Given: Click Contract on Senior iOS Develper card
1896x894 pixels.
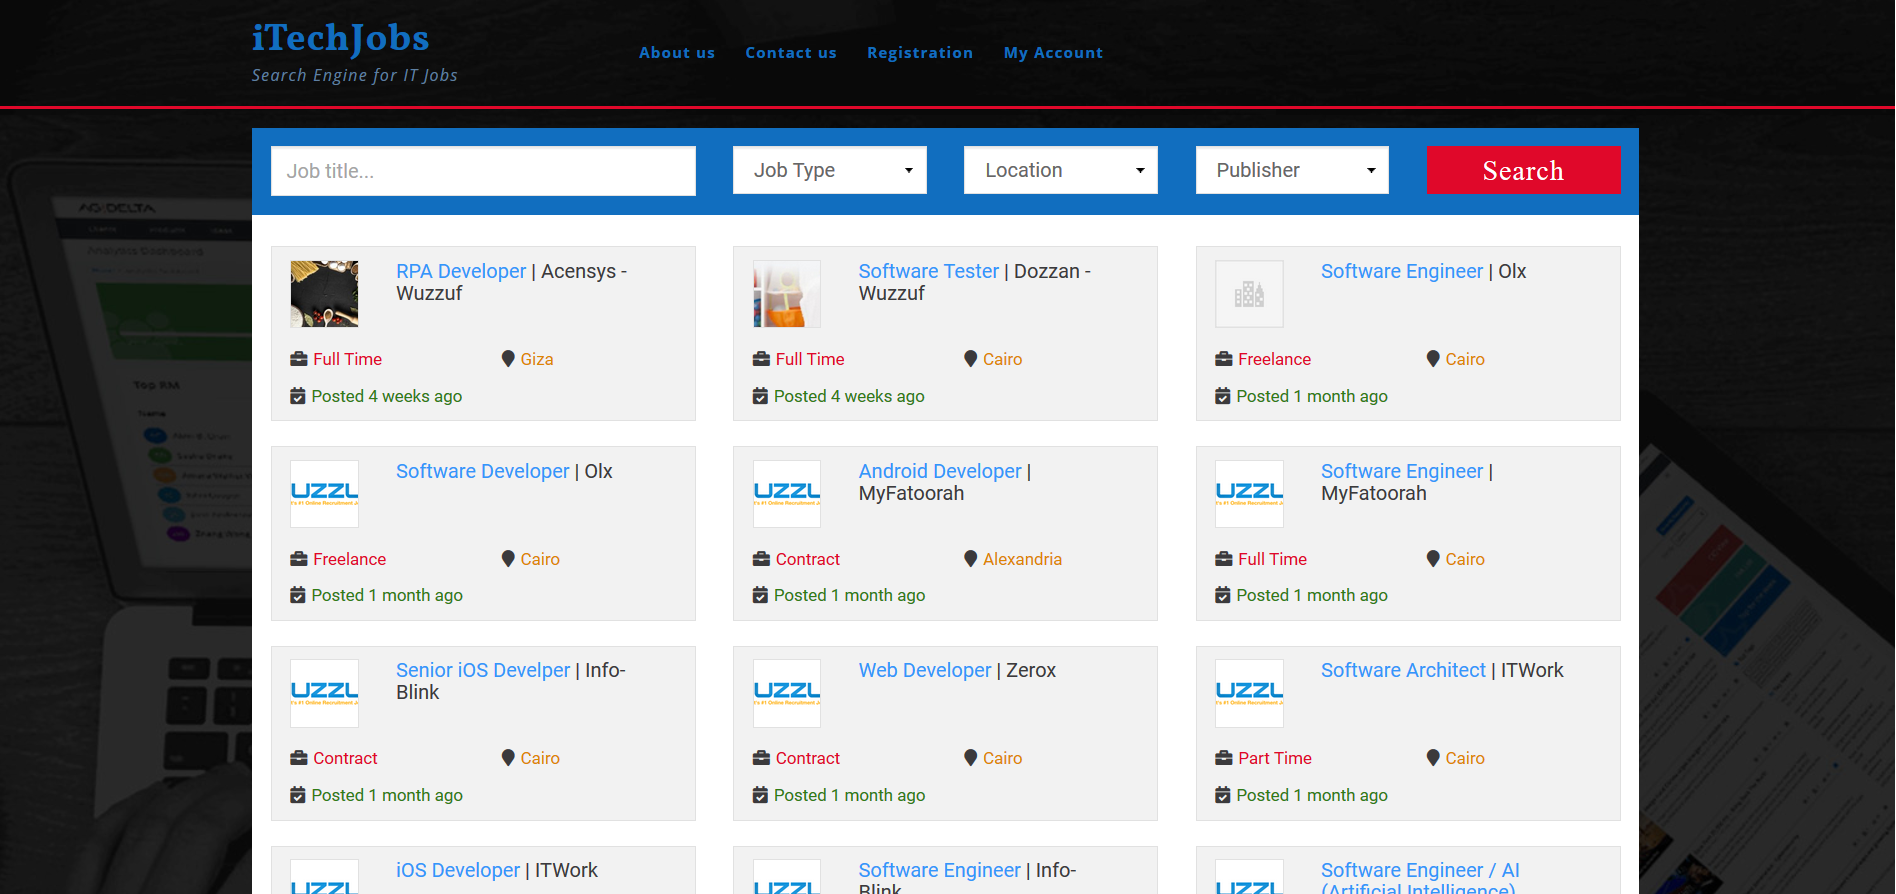Looking at the screenshot, I should 345,758.
